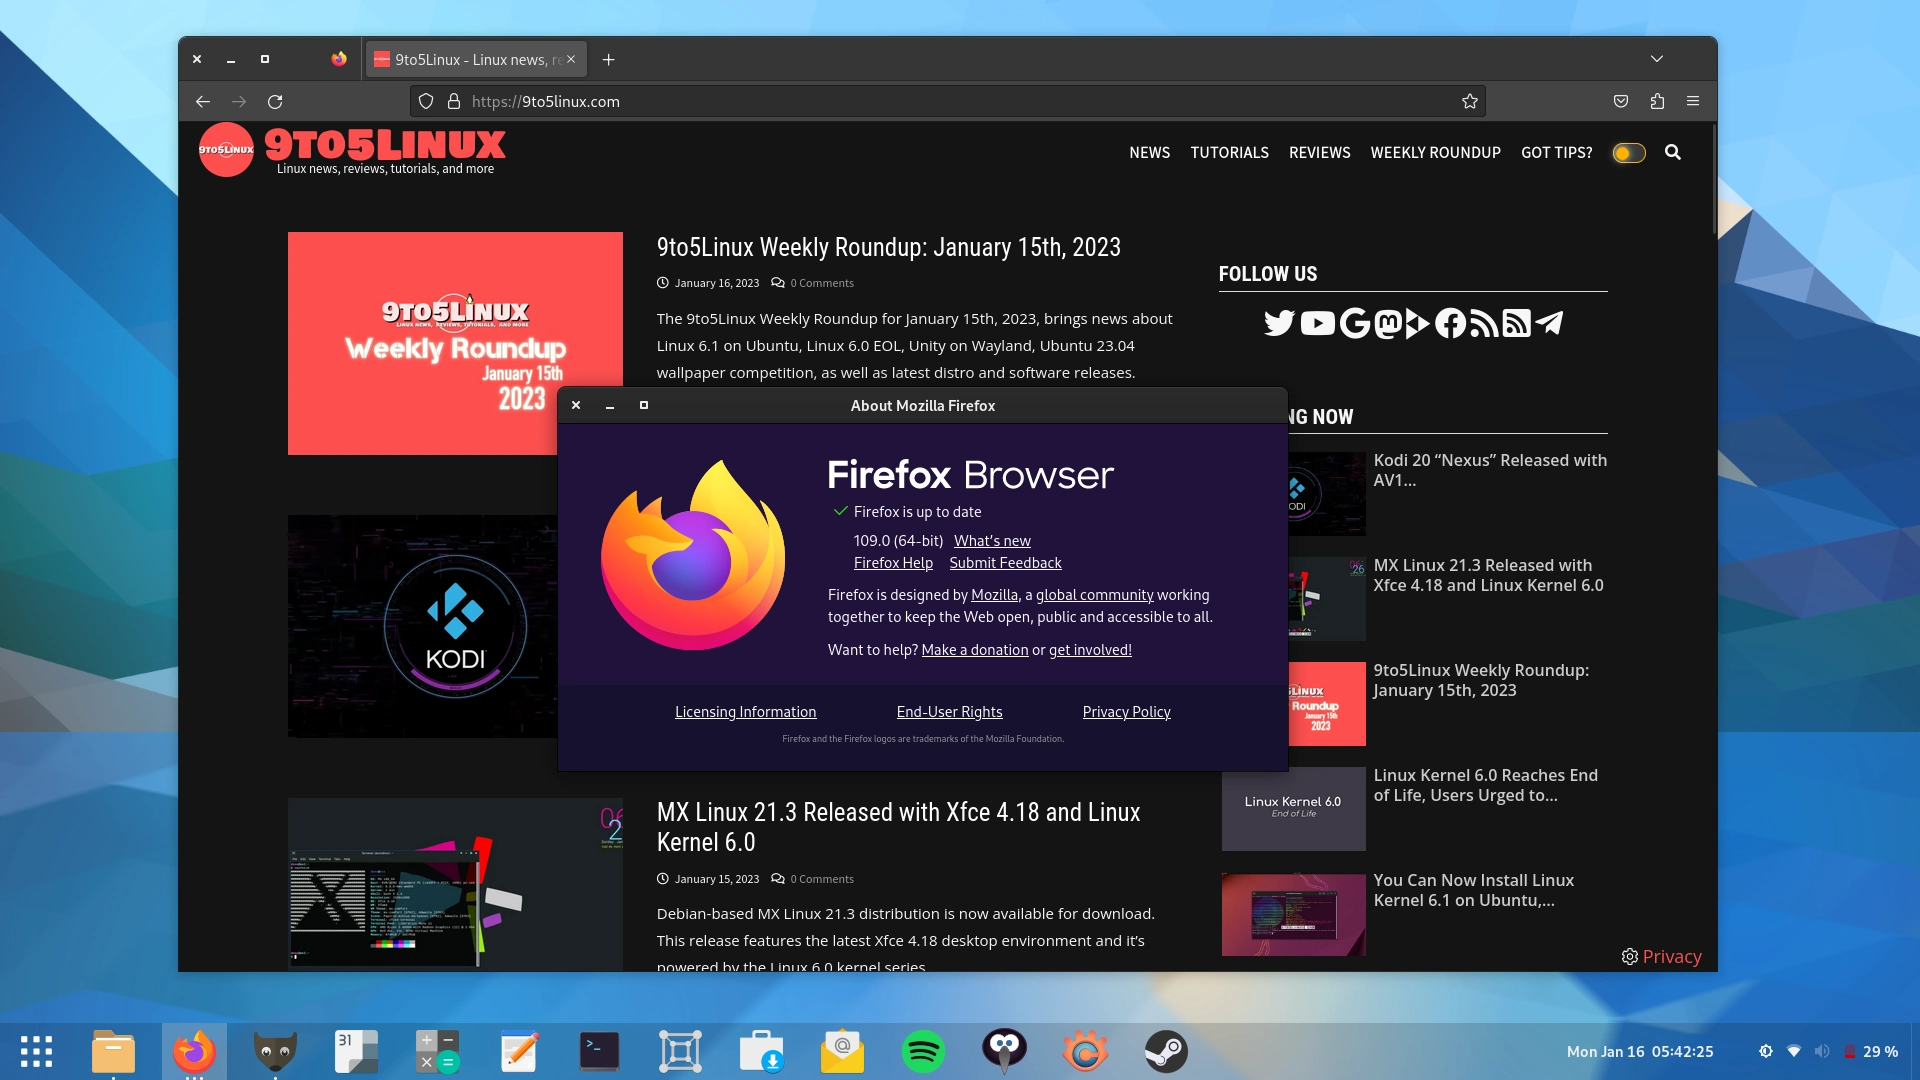Open the 9to5Linux YouTube channel icon
The image size is (1920, 1080).
[x=1317, y=323]
